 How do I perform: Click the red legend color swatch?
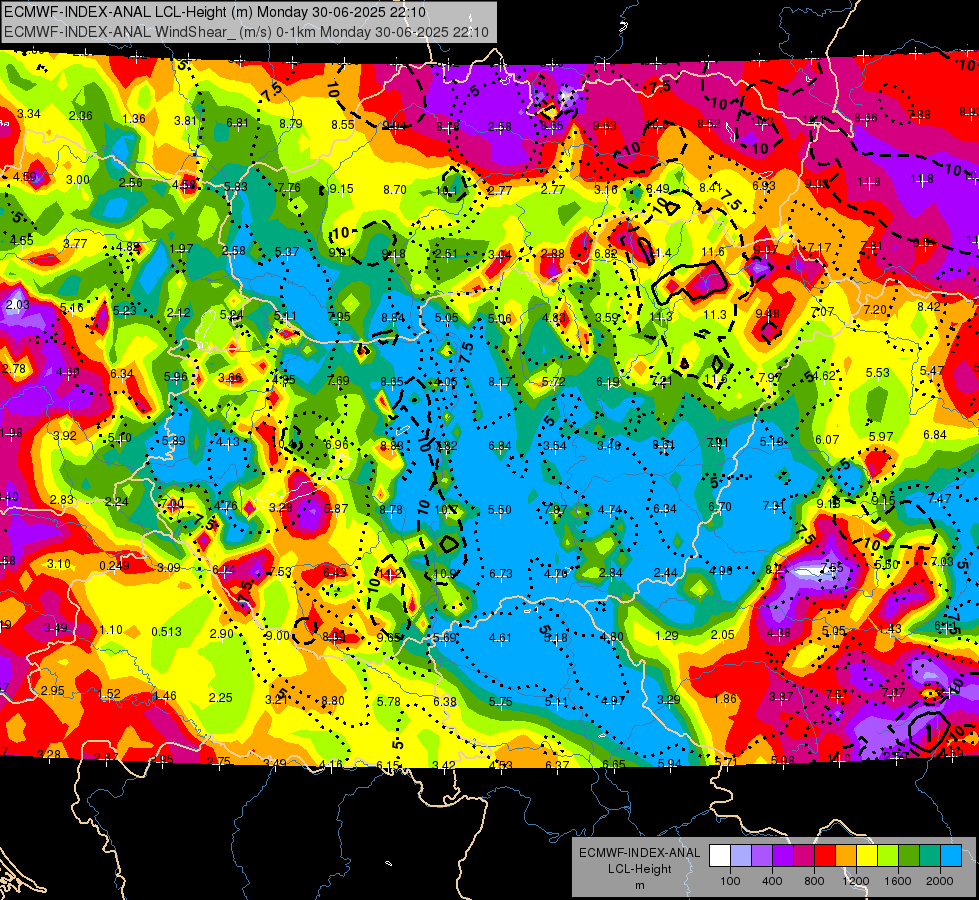[x=825, y=856]
